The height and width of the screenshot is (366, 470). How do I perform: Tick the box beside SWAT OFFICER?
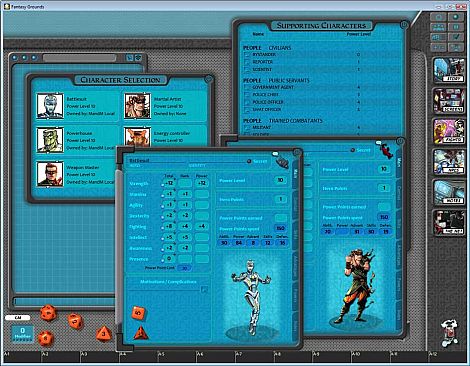click(x=247, y=109)
